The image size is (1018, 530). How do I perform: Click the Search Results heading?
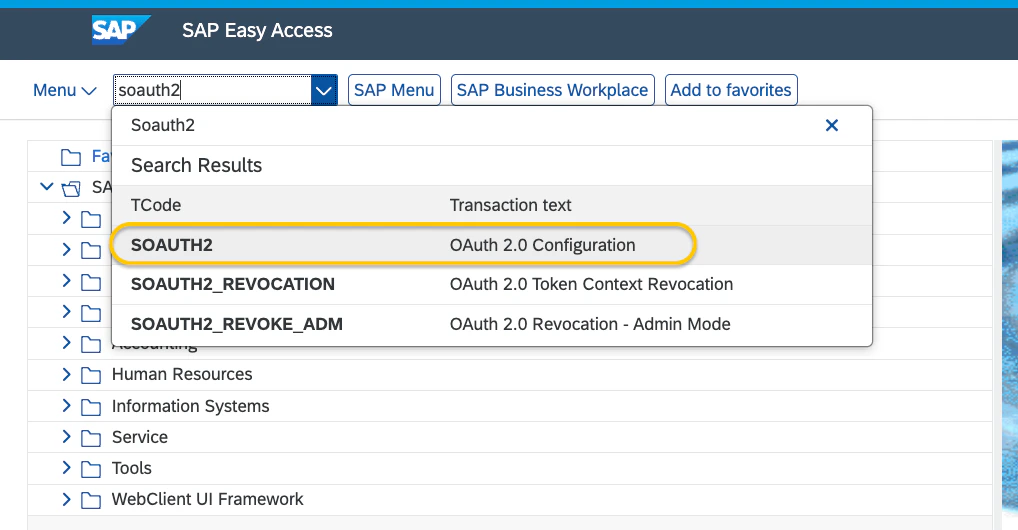(197, 166)
